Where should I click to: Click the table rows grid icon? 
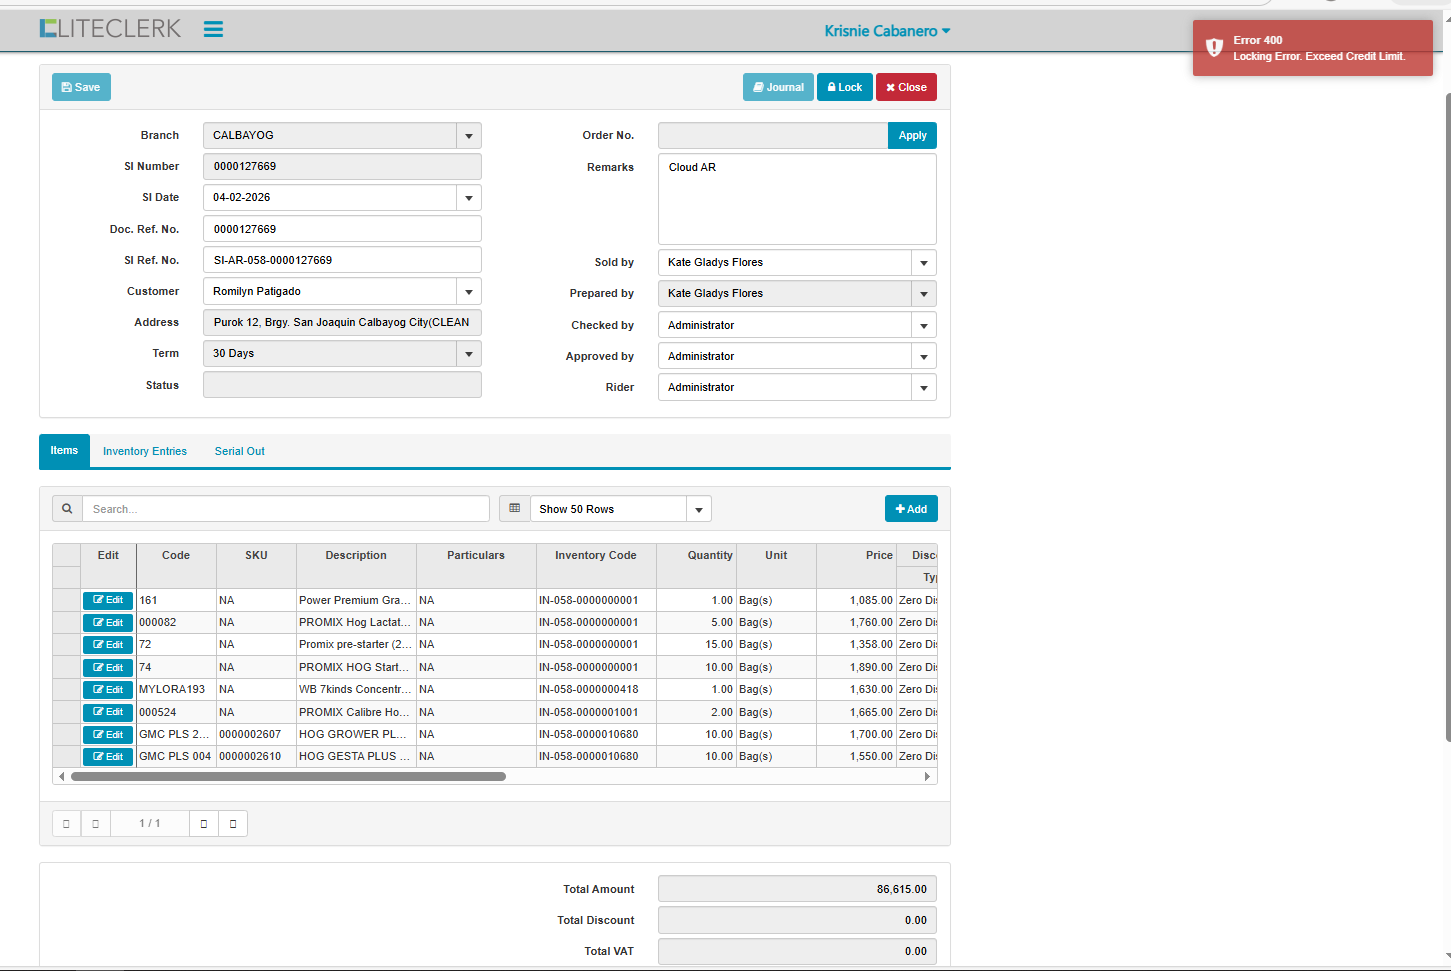click(515, 509)
